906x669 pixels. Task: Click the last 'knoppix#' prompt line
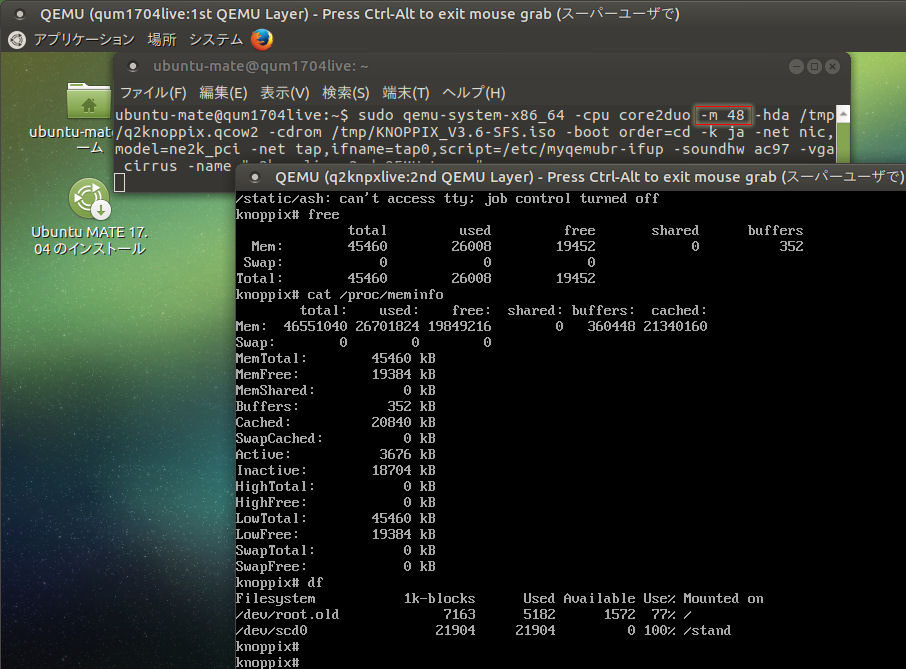267,662
